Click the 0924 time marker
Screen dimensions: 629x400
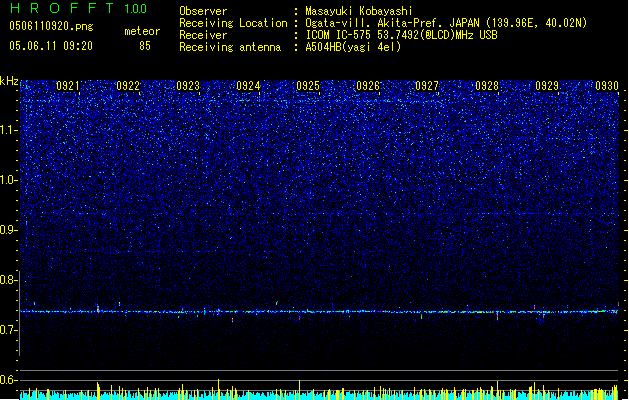(248, 85)
